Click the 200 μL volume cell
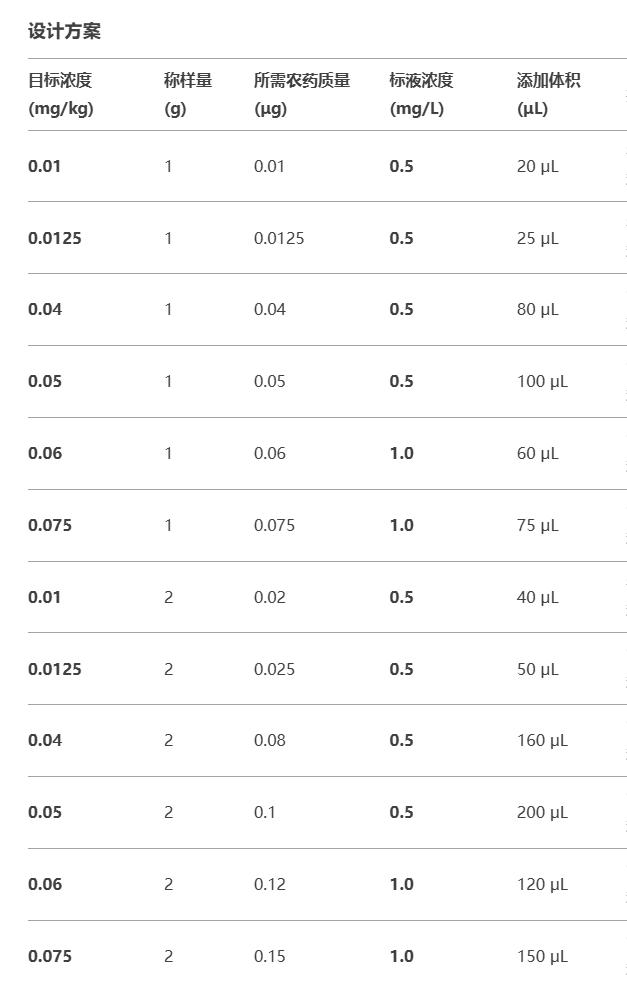This screenshot has width=627, height=989. pyautogui.click(x=542, y=812)
